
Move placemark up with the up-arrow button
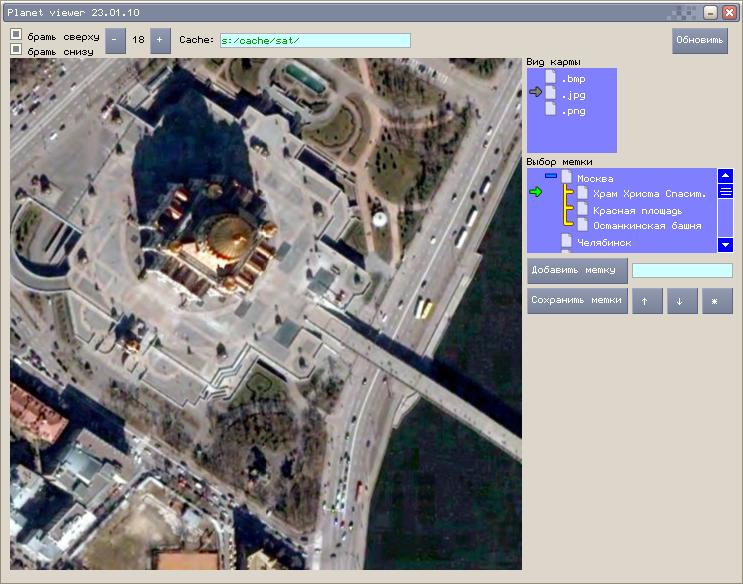click(647, 301)
